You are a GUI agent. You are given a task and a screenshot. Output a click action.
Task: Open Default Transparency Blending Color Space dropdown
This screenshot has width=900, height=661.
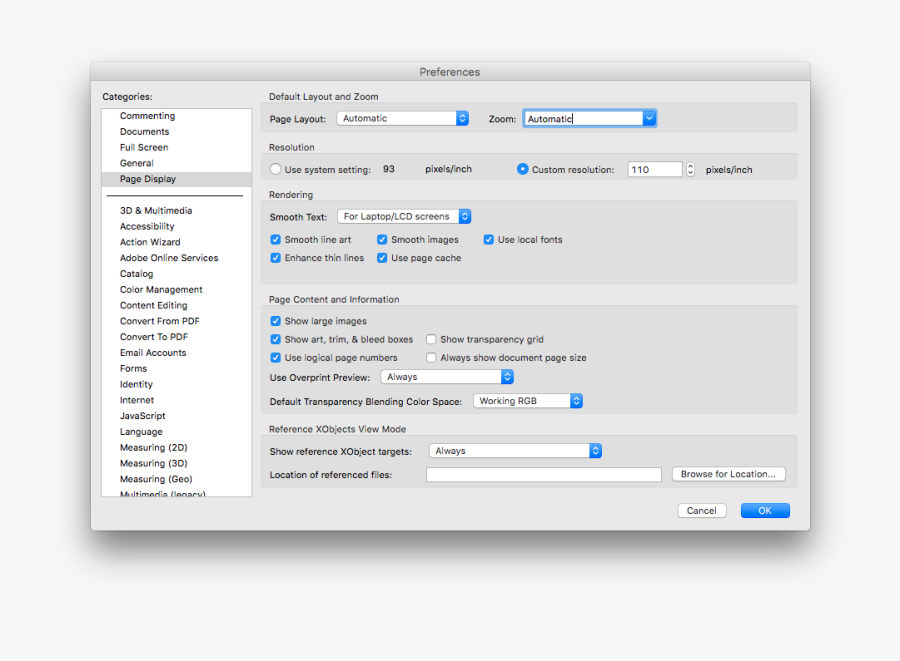tap(528, 401)
